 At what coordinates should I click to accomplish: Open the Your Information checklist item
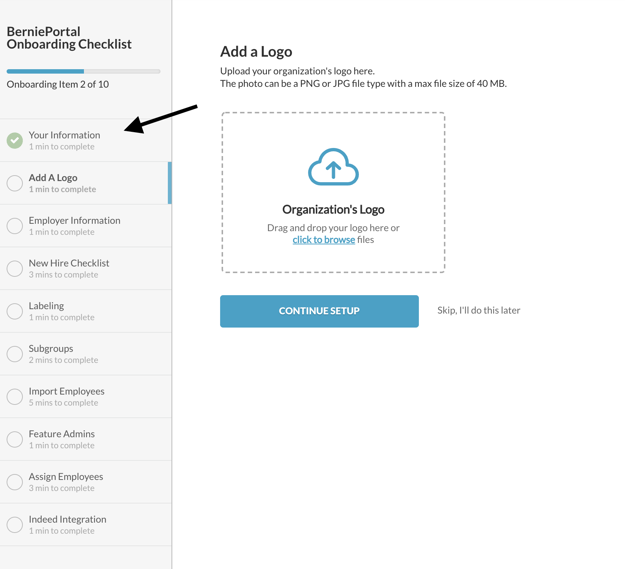(86, 140)
